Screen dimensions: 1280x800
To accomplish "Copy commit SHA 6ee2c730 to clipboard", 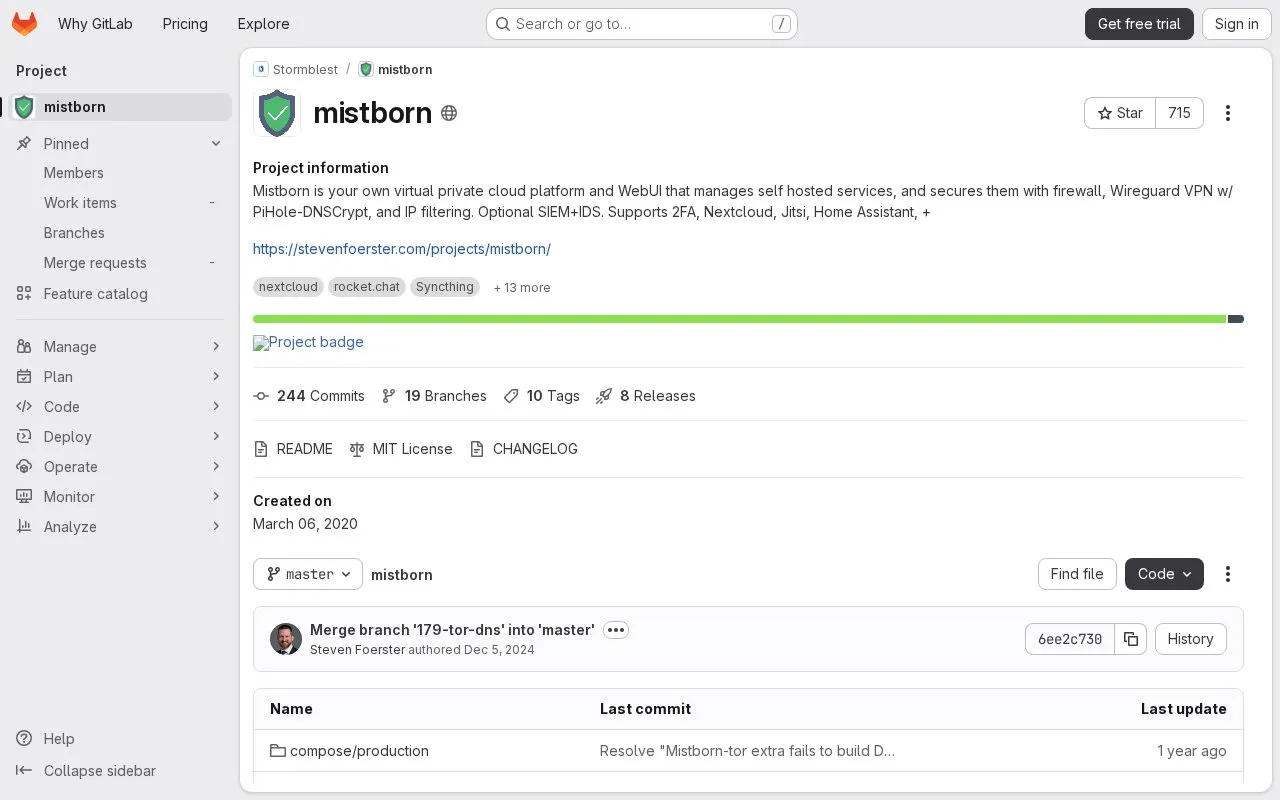I will point(1131,639).
